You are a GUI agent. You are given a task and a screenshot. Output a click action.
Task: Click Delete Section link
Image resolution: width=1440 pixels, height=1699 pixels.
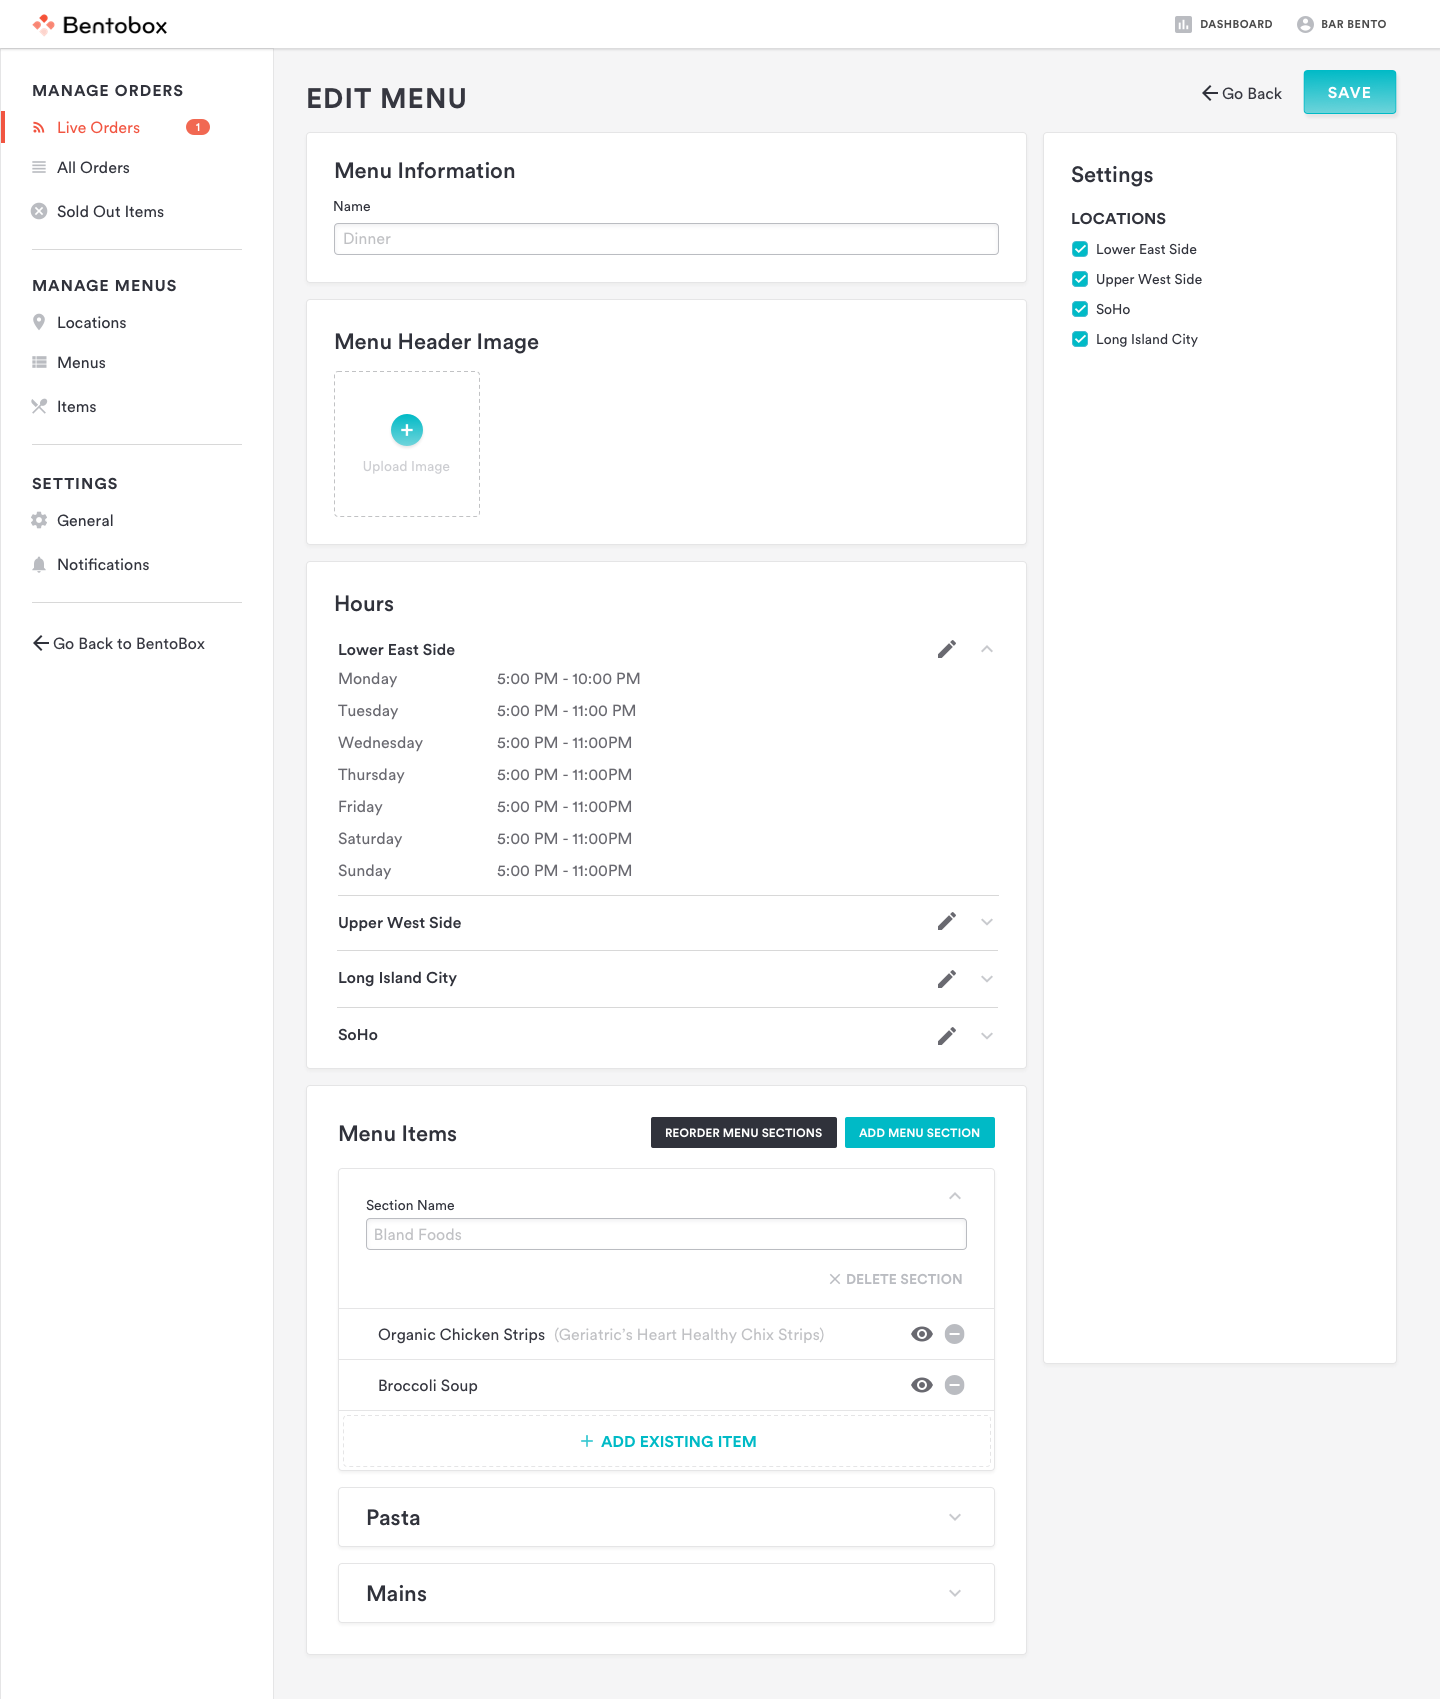pyautogui.click(x=896, y=1279)
